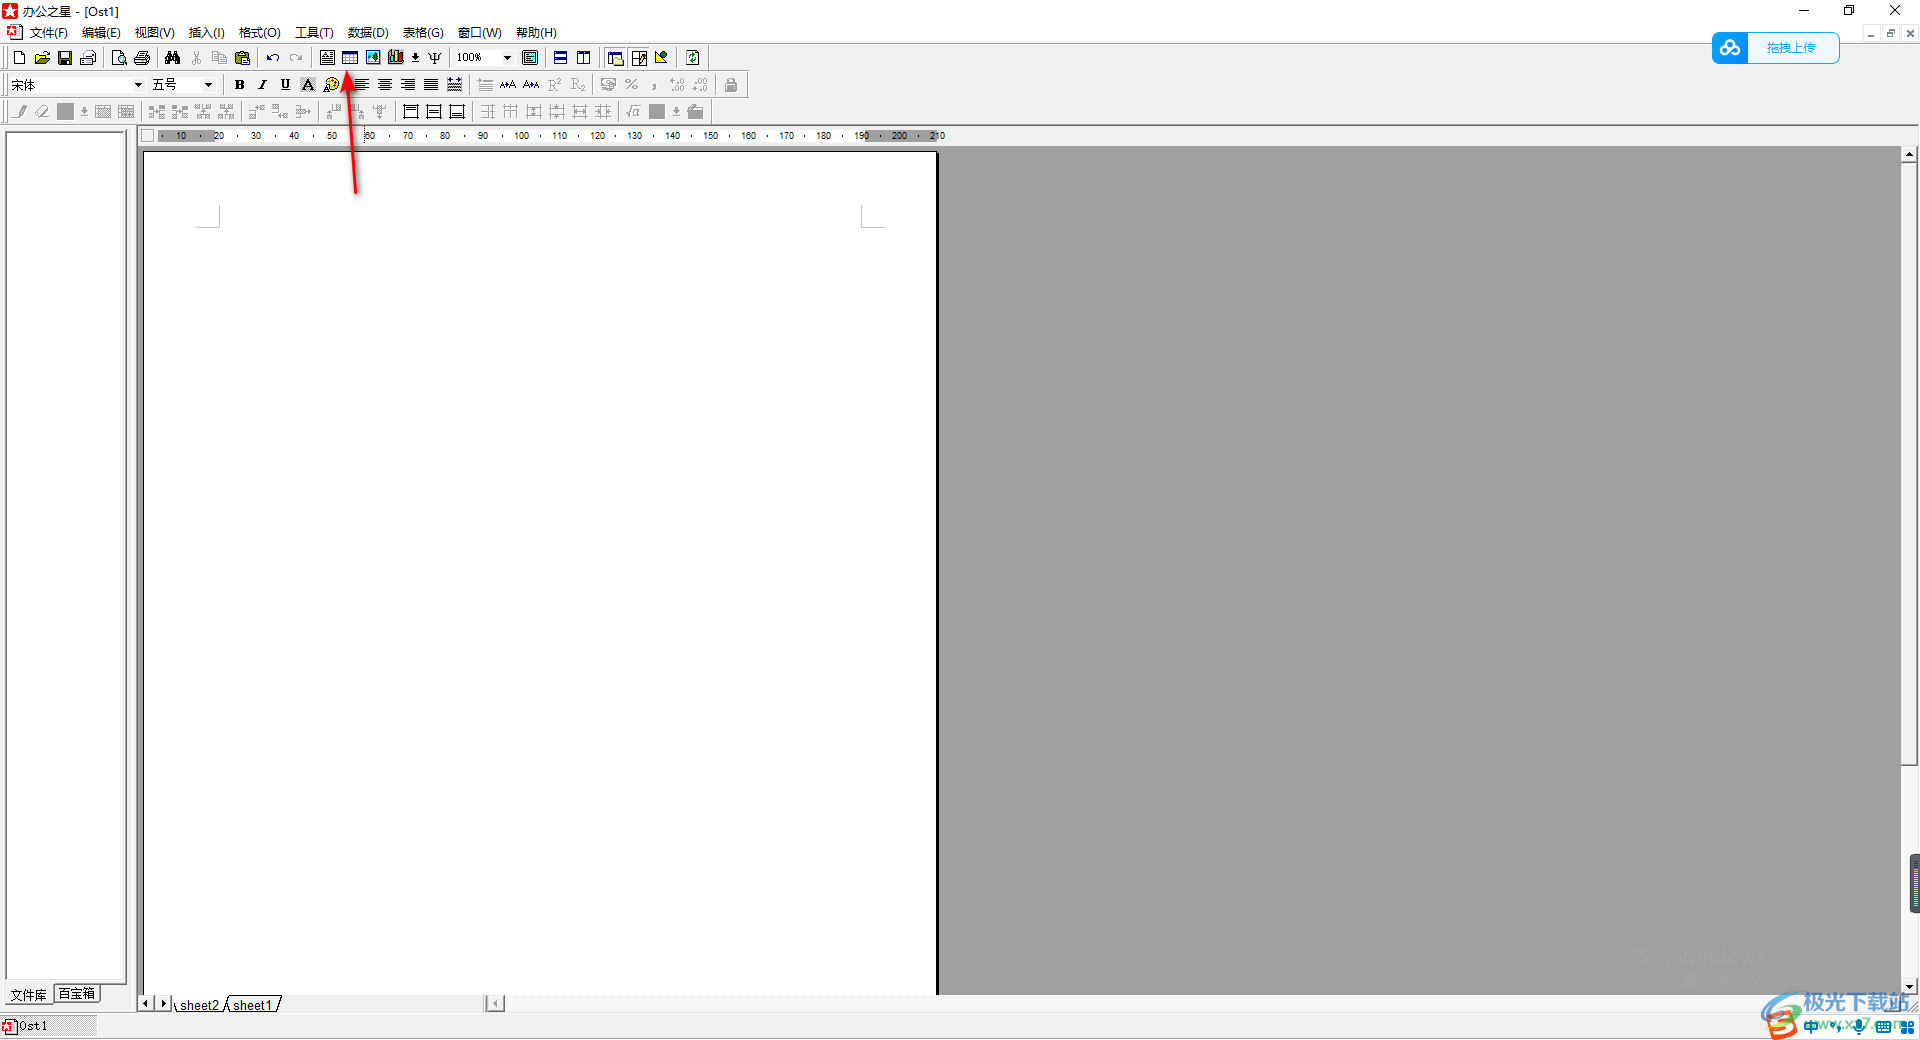Click the 拖拽上传 upload button
The height and width of the screenshot is (1040, 1920).
click(1776, 48)
